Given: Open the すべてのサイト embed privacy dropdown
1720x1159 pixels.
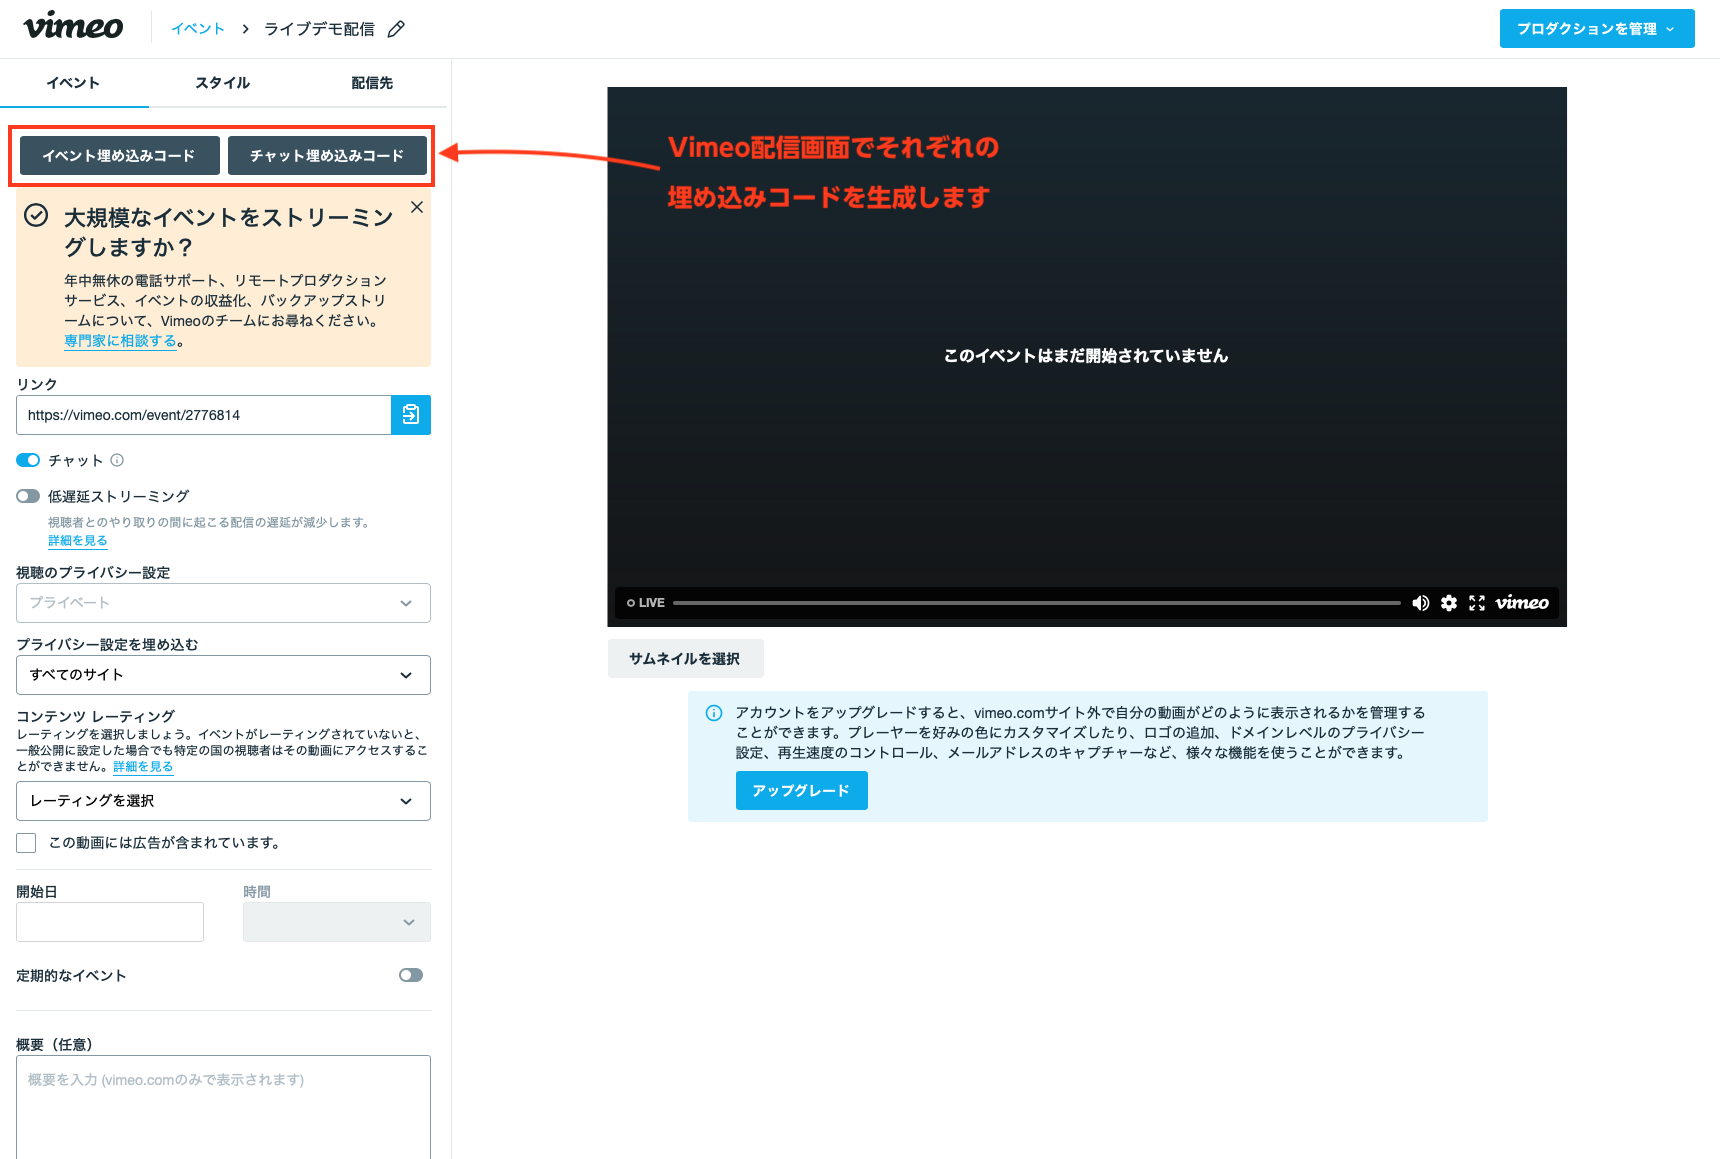Looking at the screenshot, I should point(223,675).
